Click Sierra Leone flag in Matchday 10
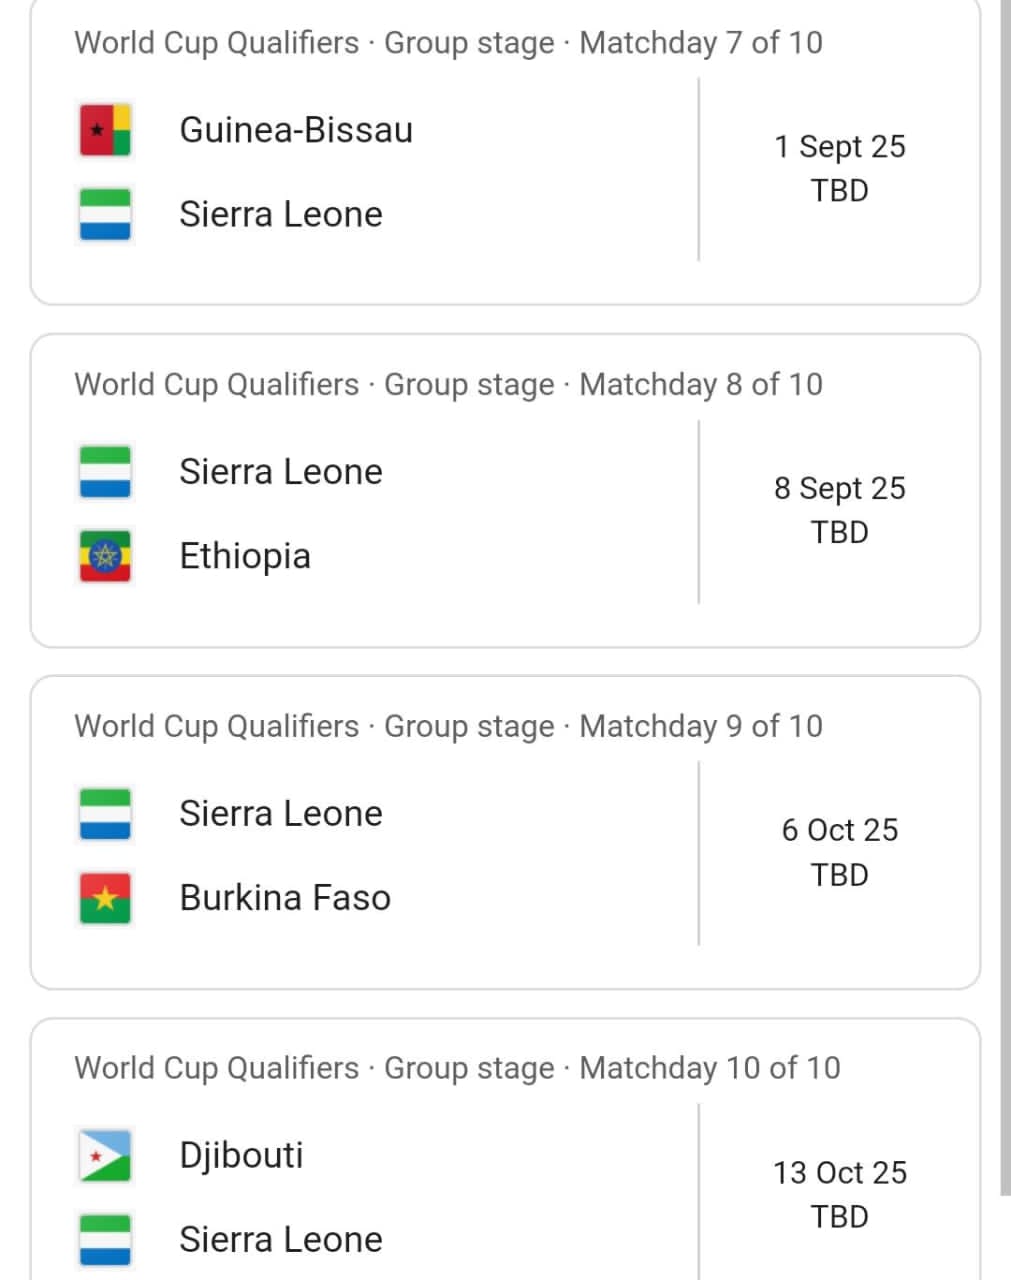This screenshot has width=1011, height=1280. click(x=105, y=1240)
